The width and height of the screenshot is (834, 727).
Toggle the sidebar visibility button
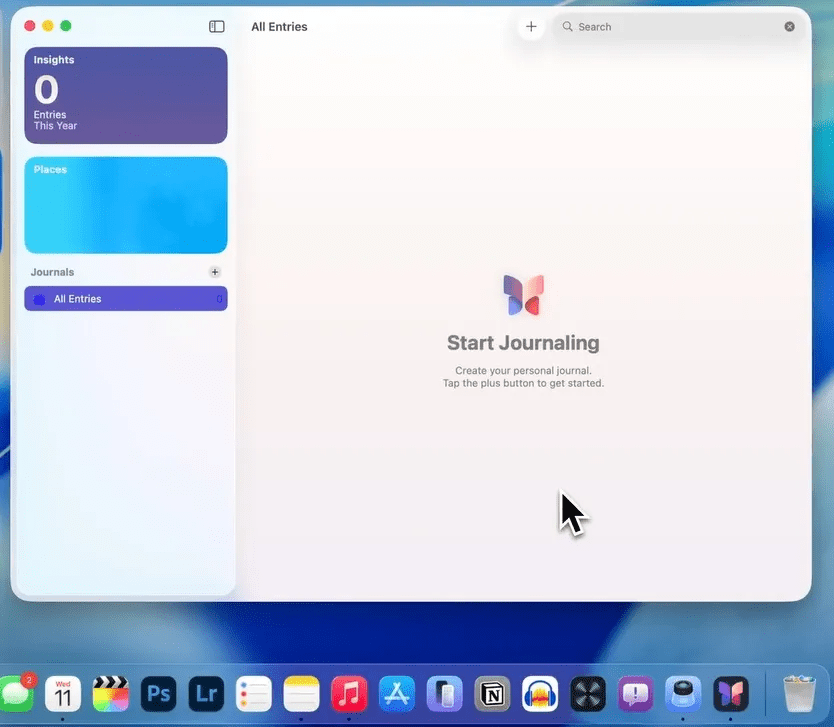pos(216,27)
